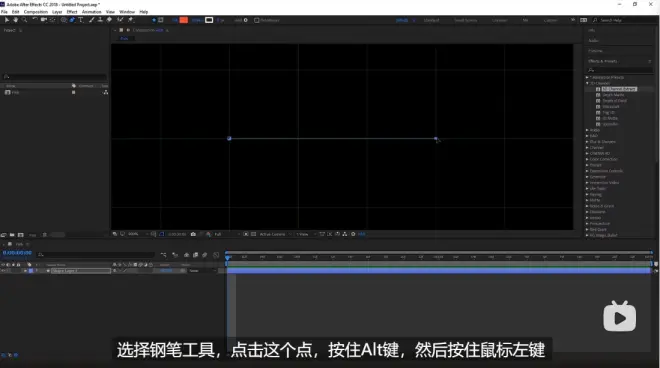Select the Unified Camera tool
The height and width of the screenshot is (368, 660).
pyautogui.click(x=43, y=20)
